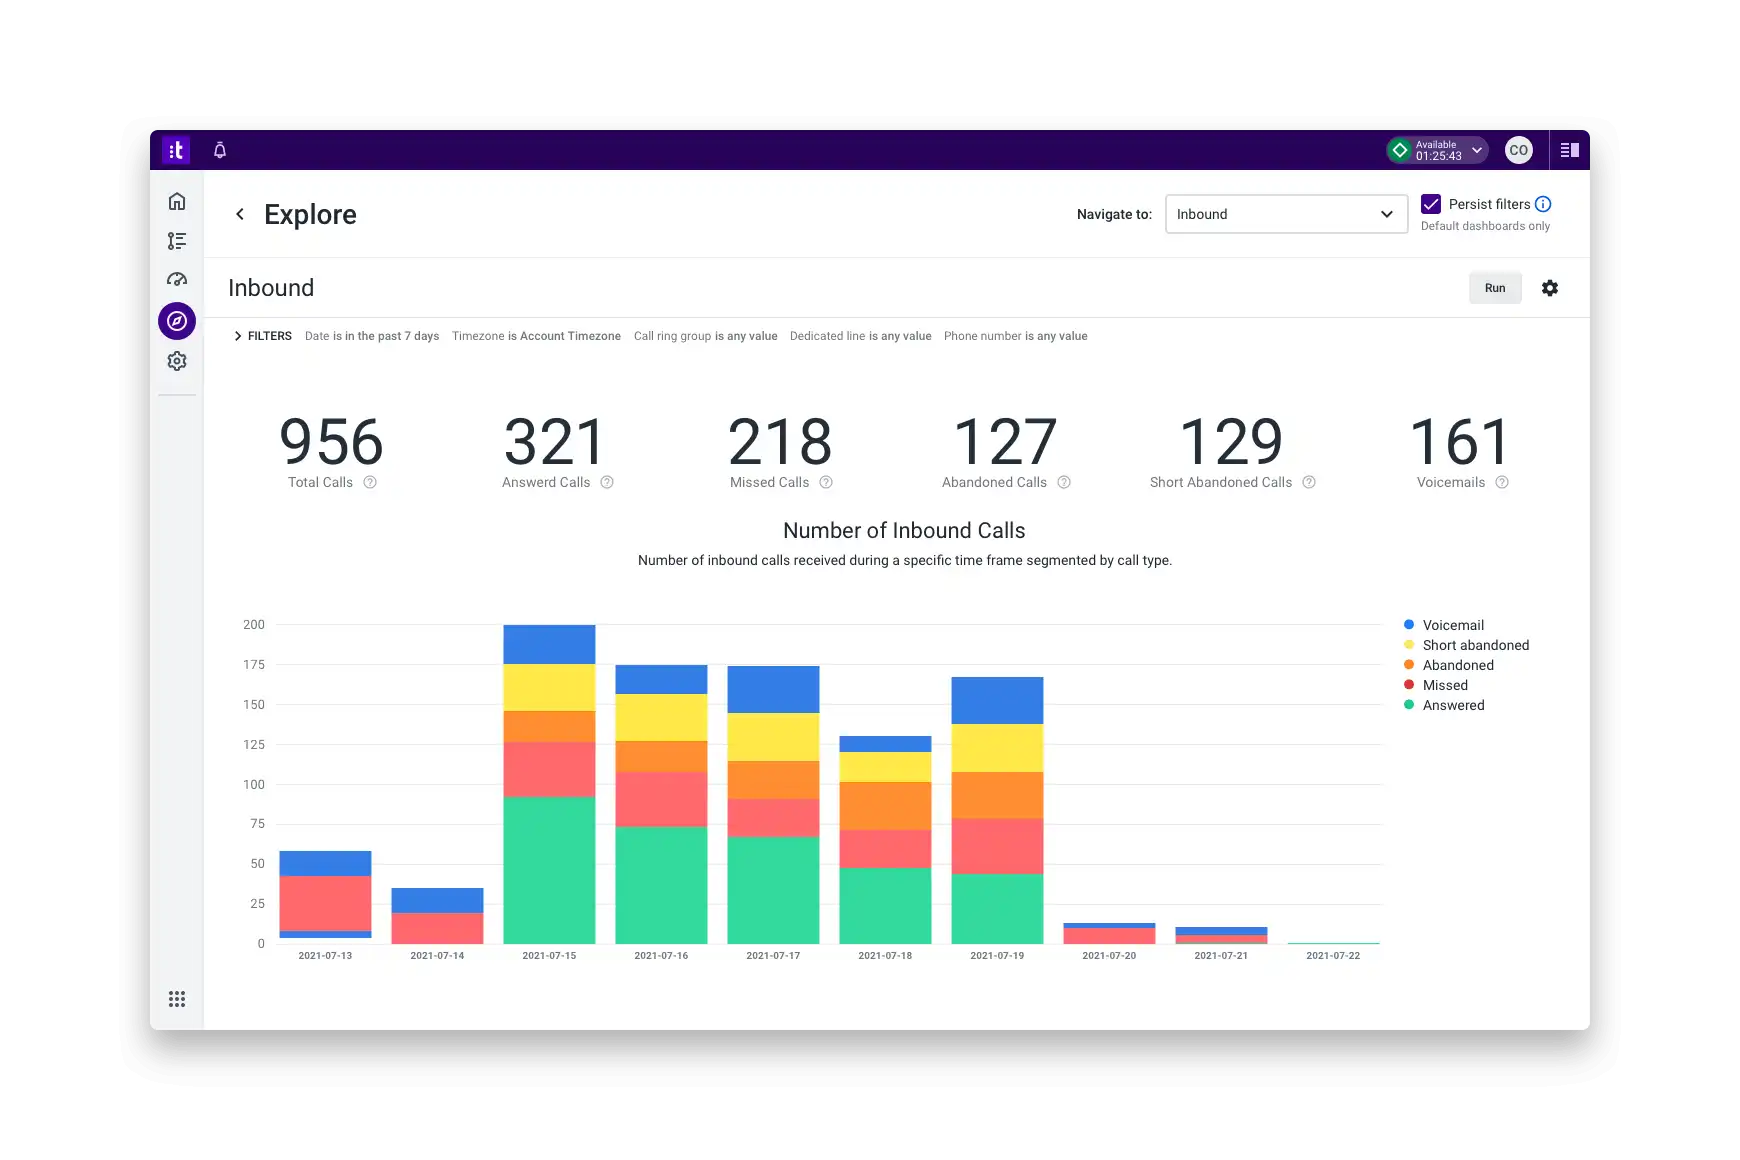1740x1160 pixels.
Task: Open the Home icon in the sidebar
Action: (x=177, y=201)
